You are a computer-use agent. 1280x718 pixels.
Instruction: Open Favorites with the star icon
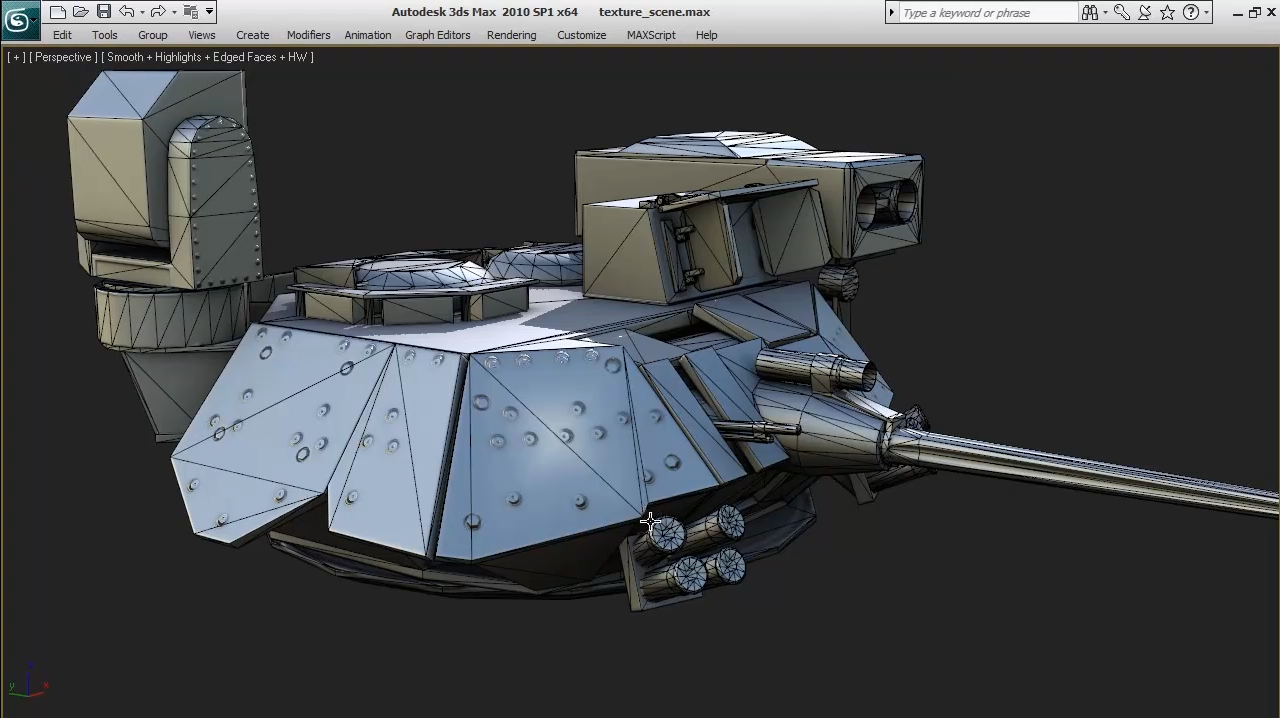click(1167, 12)
